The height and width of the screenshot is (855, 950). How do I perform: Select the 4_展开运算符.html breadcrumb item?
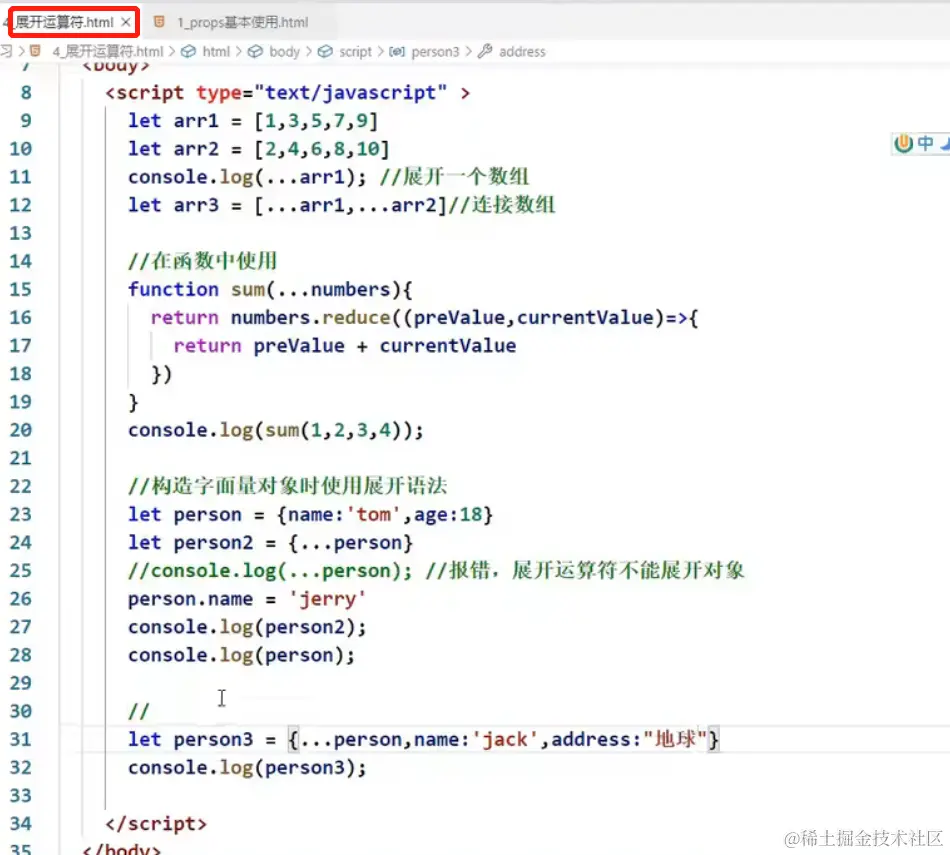(x=108, y=52)
